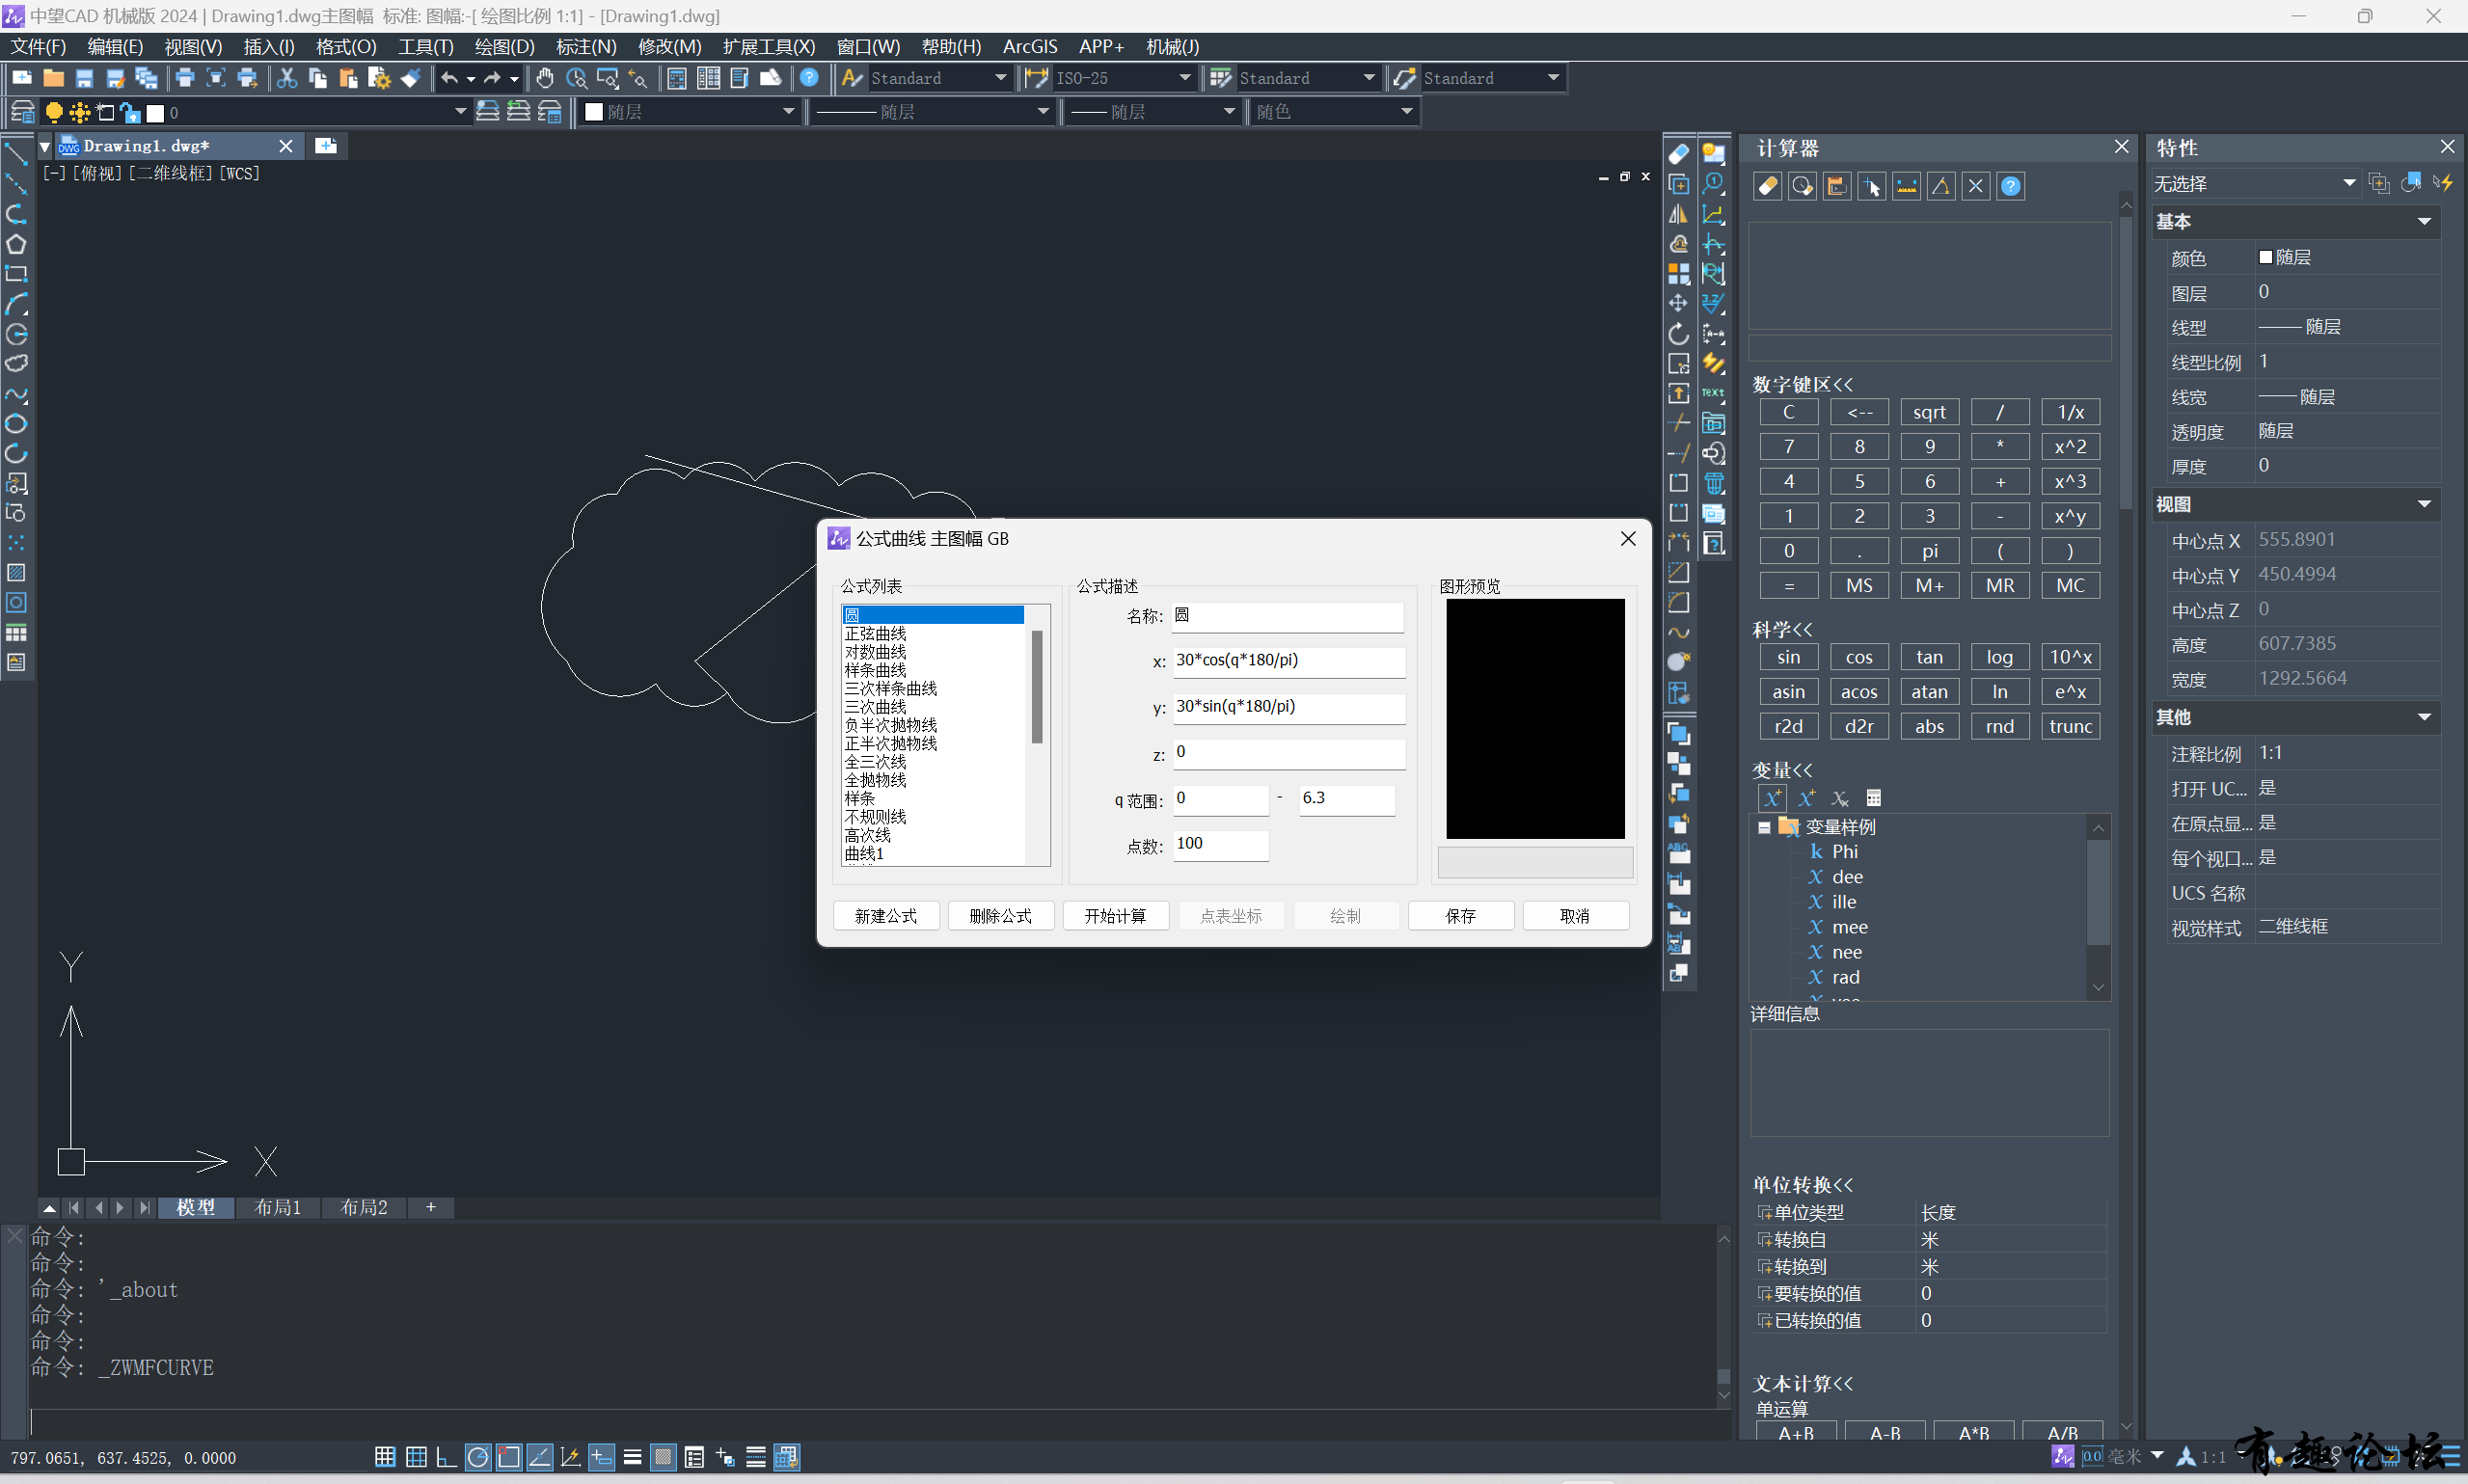Image resolution: width=2468 pixels, height=1484 pixels.
Task: Open the 随色 plot style dropdown
Action: [1406, 112]
